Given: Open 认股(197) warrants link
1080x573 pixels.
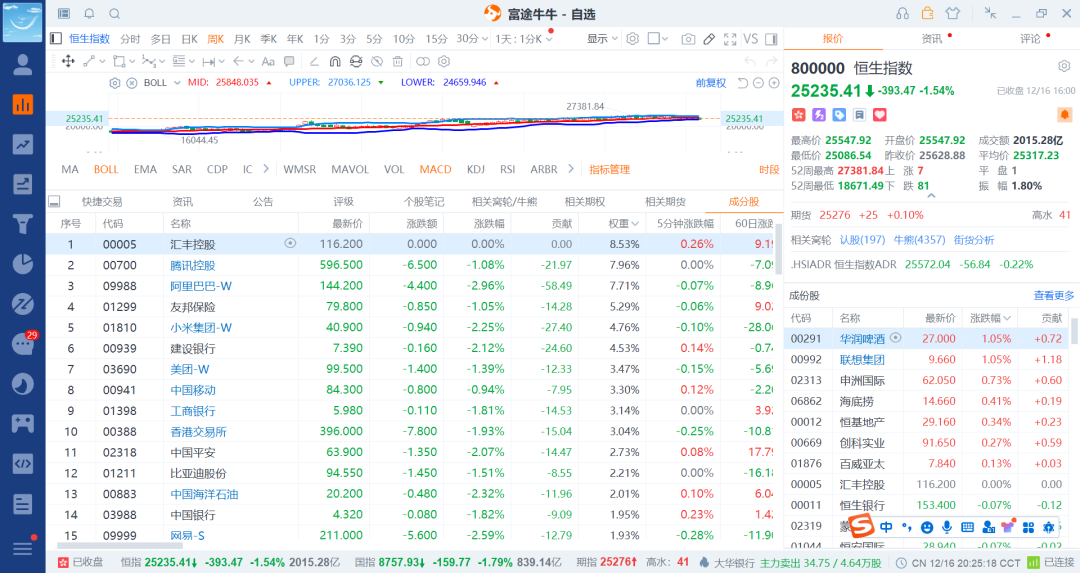Looking at the screenshot, I should coord(862,240).
